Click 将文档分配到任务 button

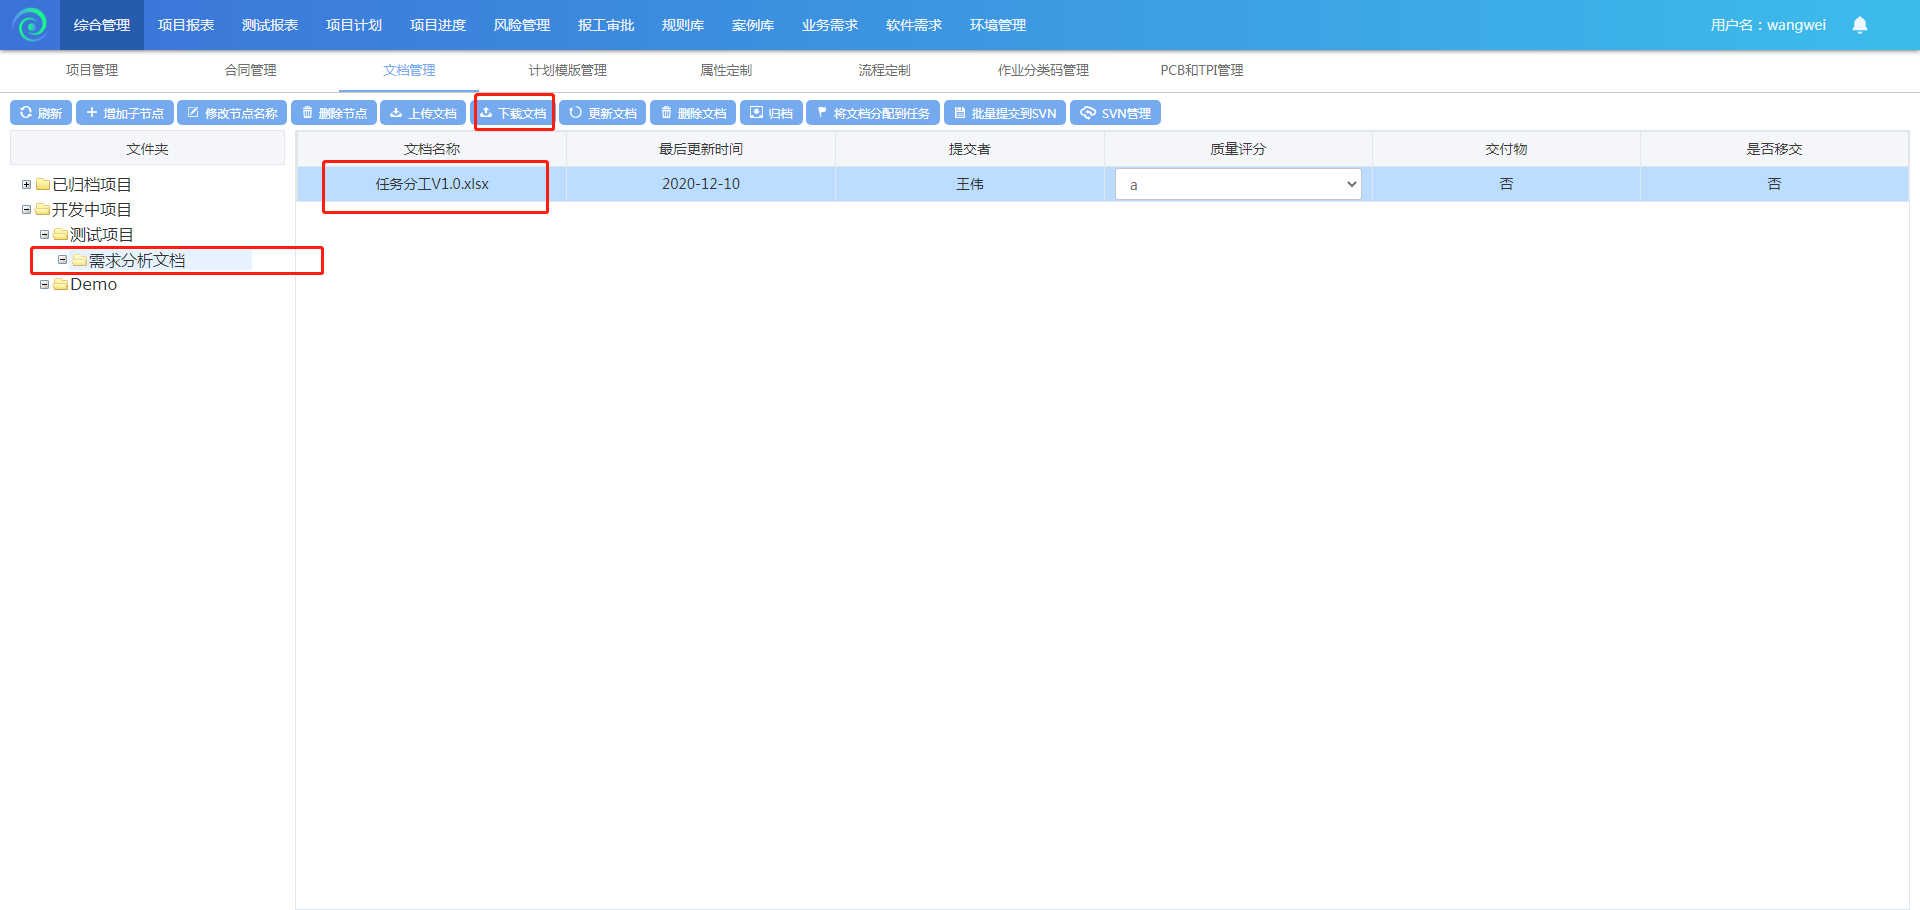tap(872, 113)
